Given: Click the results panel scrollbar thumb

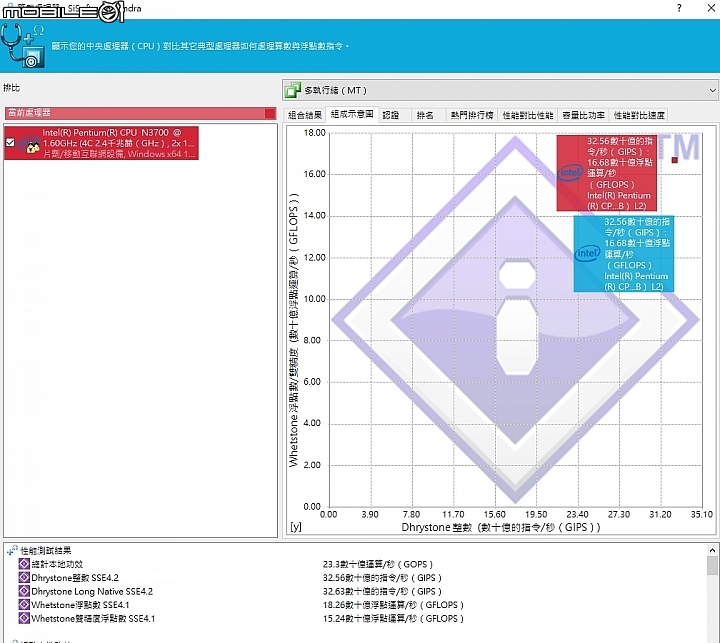Looking at the screenshot, I should click(x=712, y=565).
